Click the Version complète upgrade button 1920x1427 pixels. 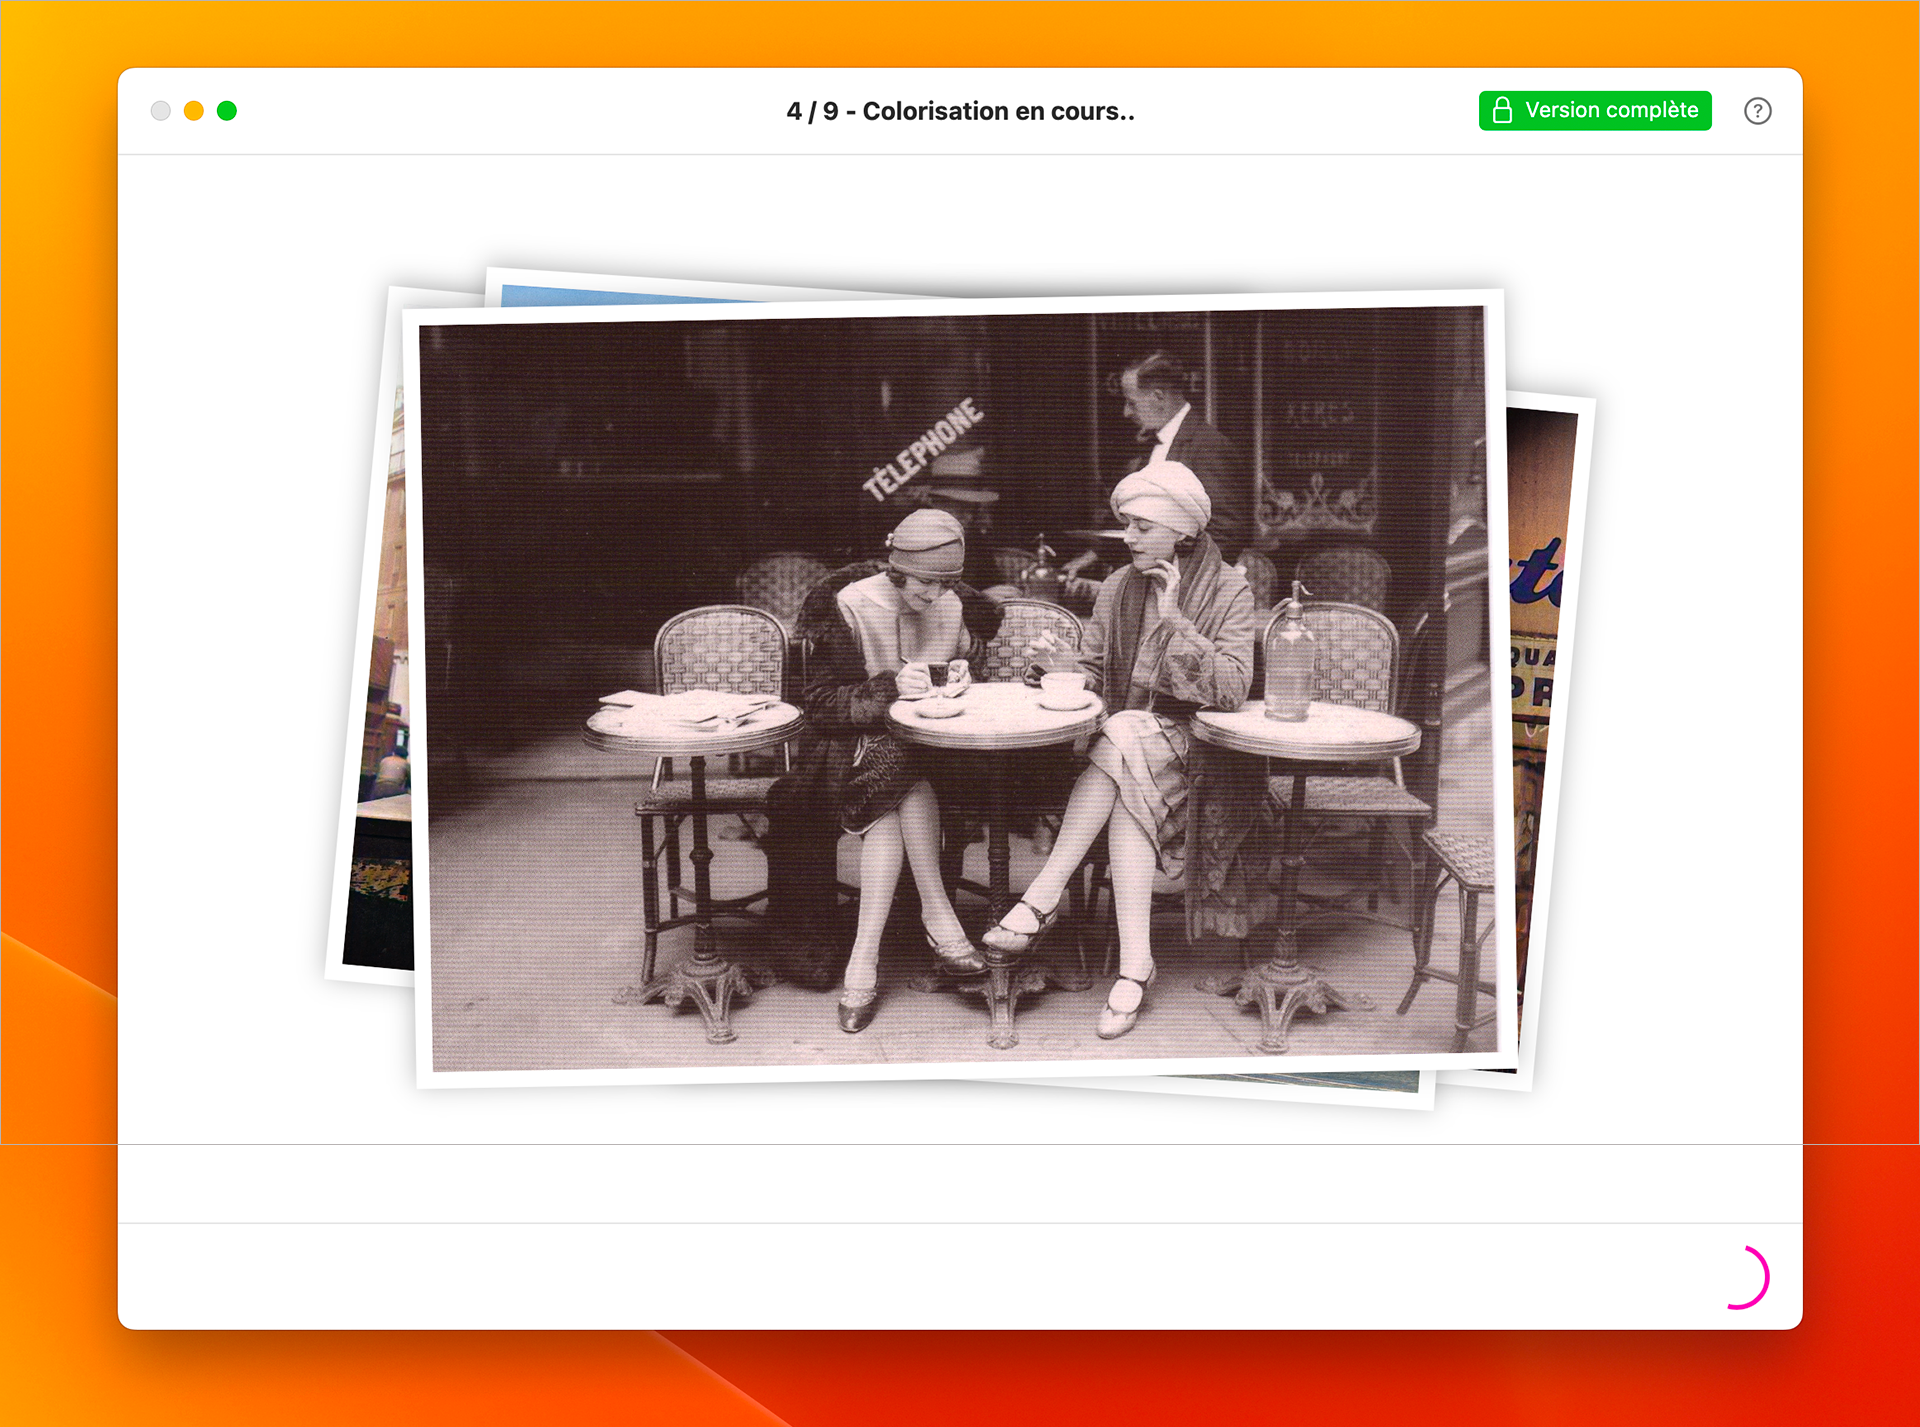[1594, 111]
